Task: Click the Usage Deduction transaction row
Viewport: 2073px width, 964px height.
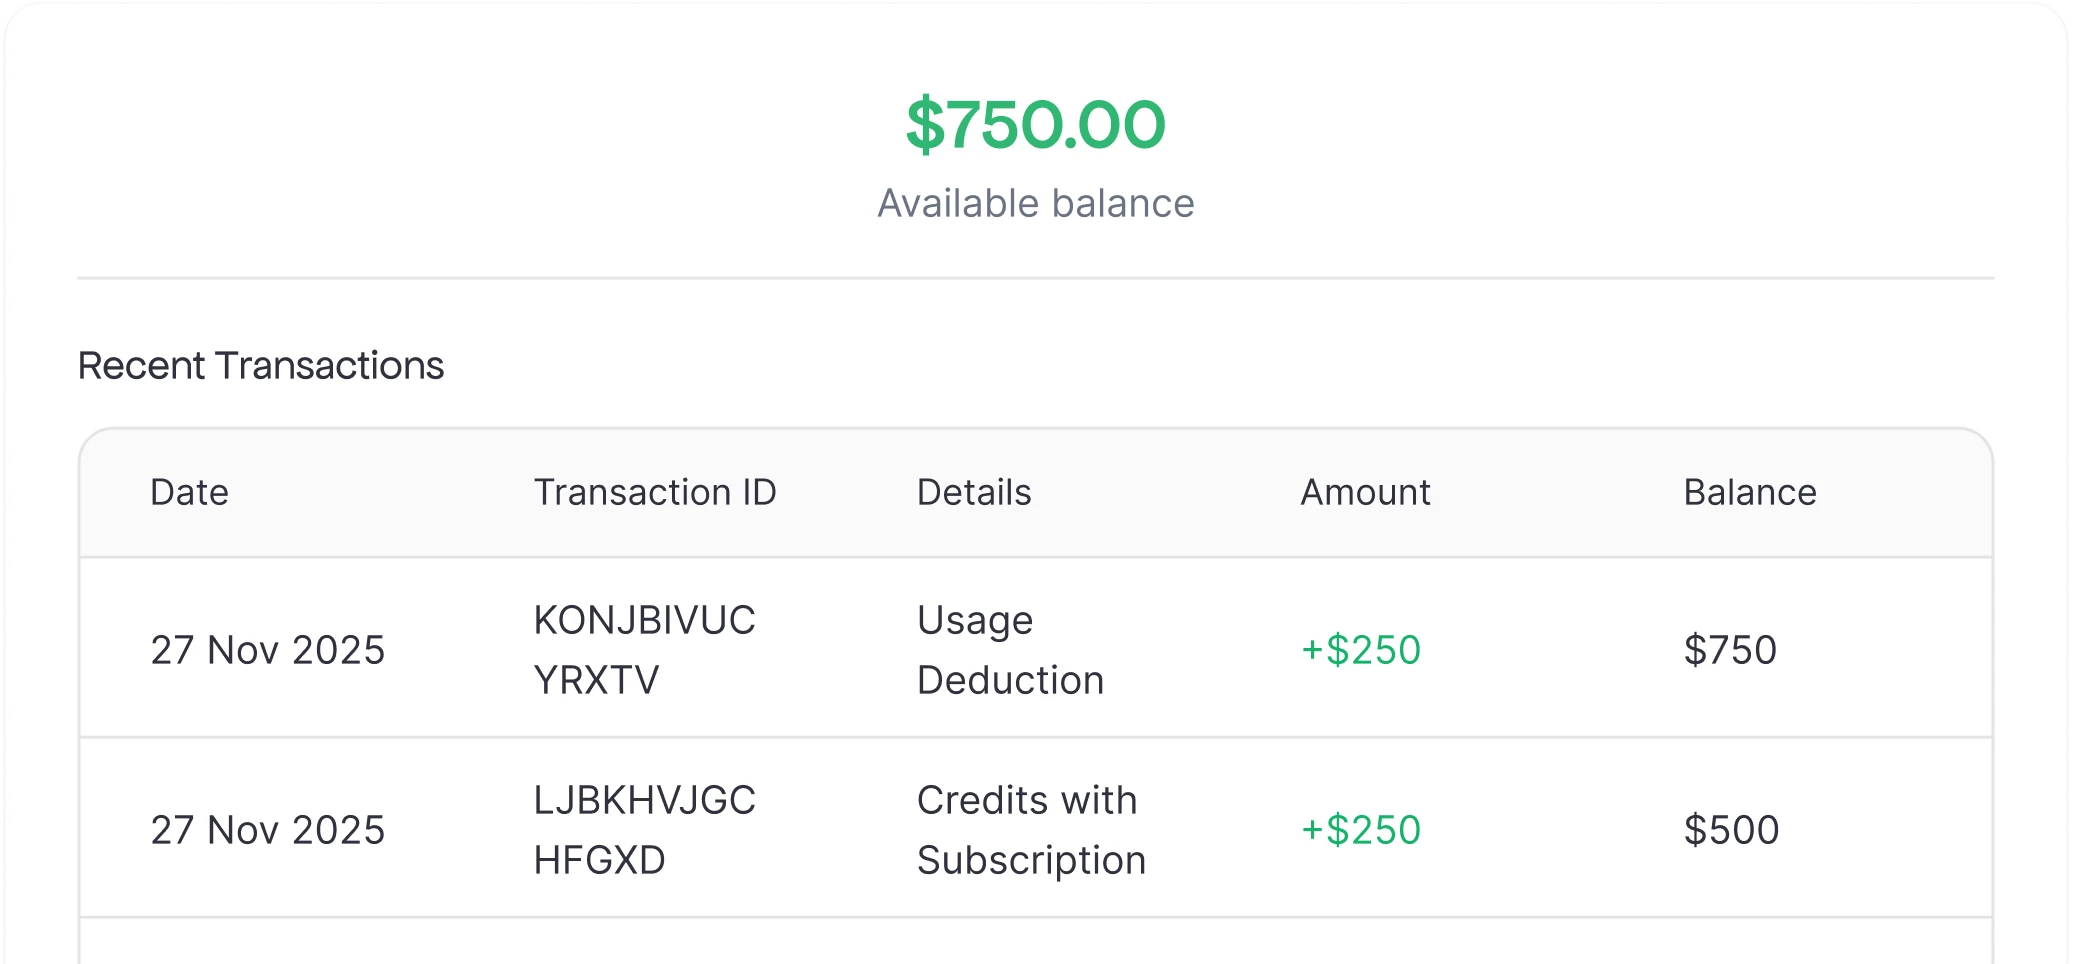Action: pyautogui.click(x=1036, y=650)
